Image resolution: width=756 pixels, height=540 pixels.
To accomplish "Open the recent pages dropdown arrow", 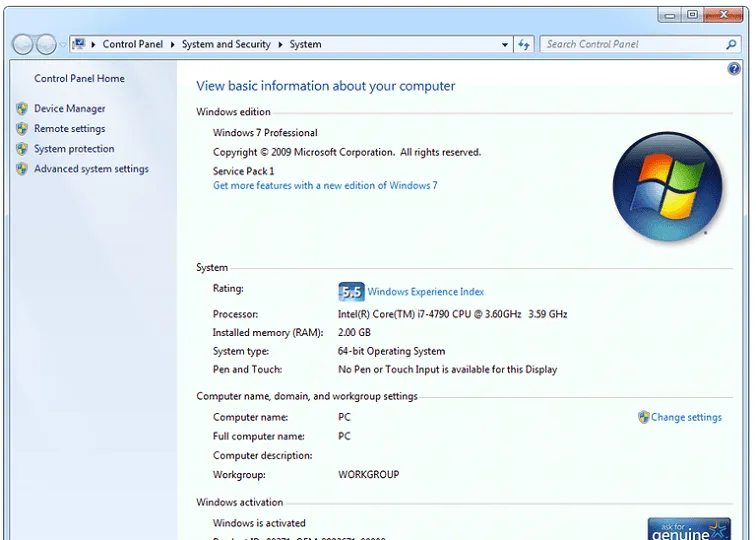I will coord(63,45).
